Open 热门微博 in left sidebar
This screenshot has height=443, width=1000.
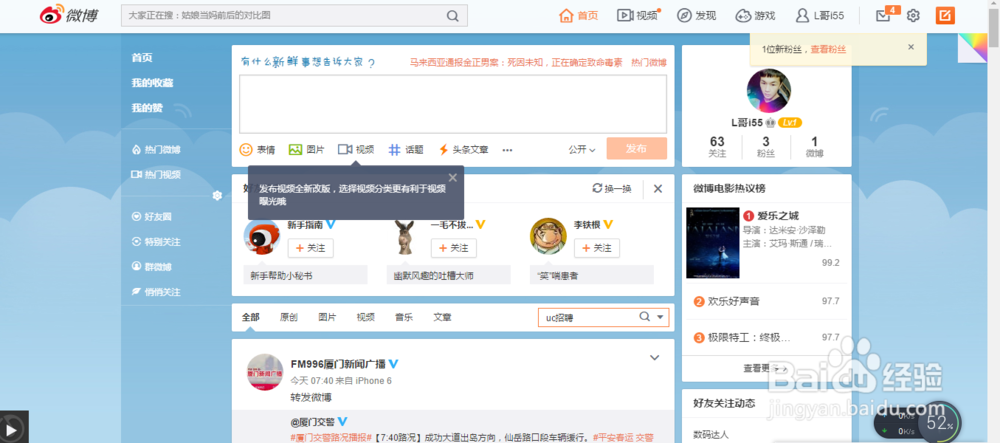[156, 150]
